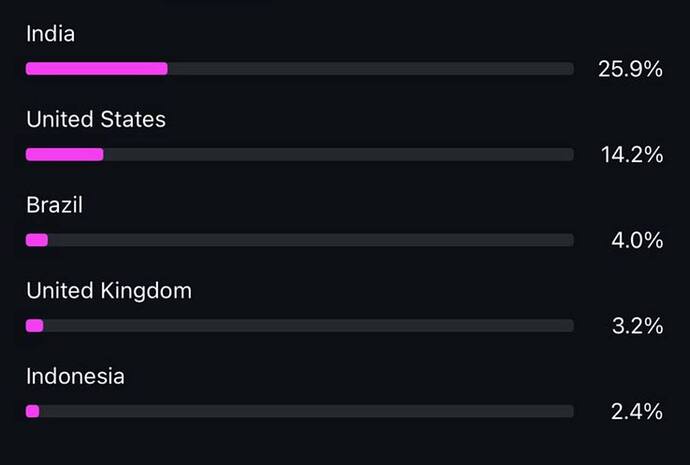
Task: Select the pink bar segment for Indonesia
Action: click(33, 411)
